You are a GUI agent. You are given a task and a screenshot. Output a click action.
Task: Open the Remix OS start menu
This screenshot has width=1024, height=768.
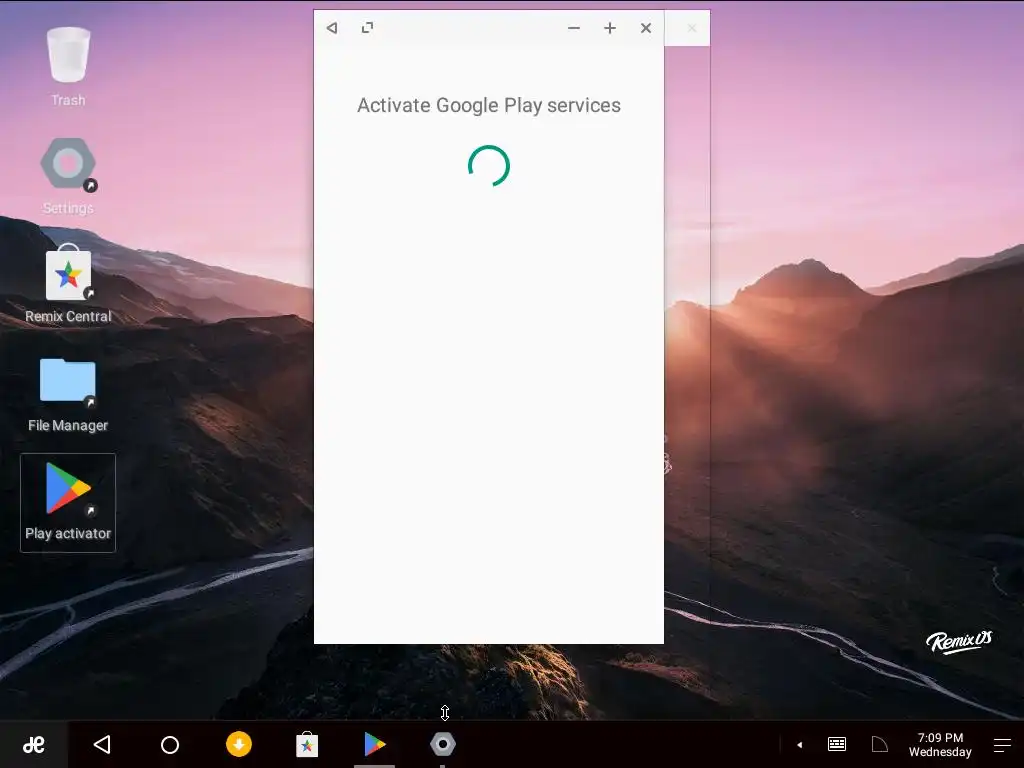point(34,744)
